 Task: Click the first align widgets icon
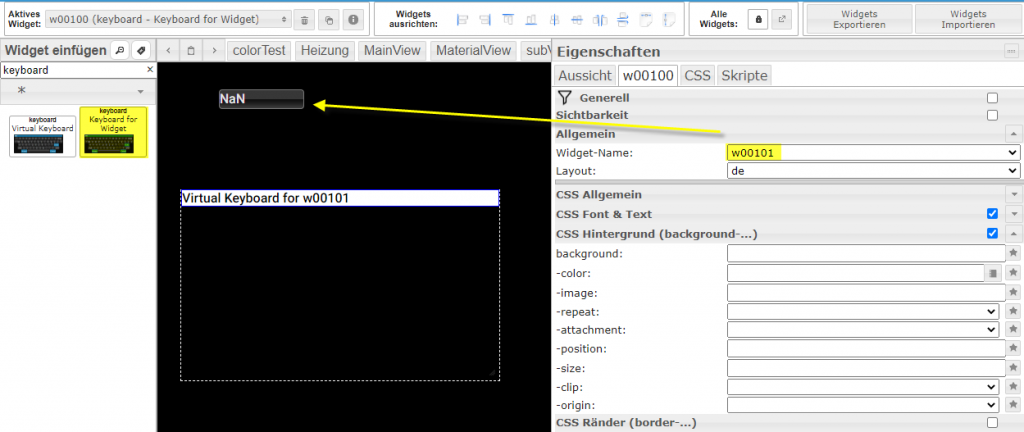point(461,19)
